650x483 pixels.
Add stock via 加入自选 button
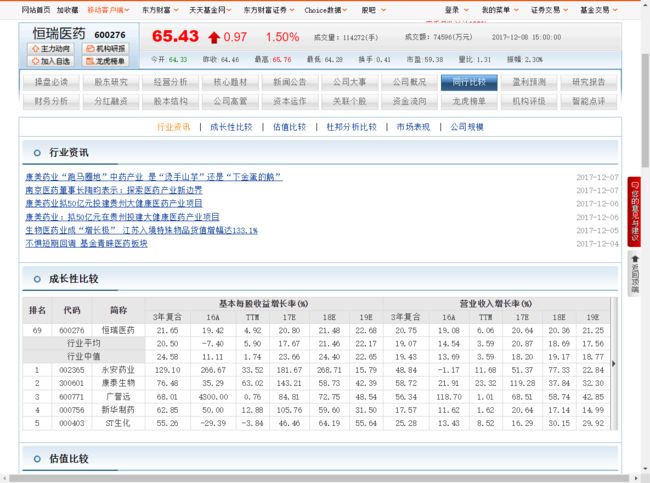point(51,61)
